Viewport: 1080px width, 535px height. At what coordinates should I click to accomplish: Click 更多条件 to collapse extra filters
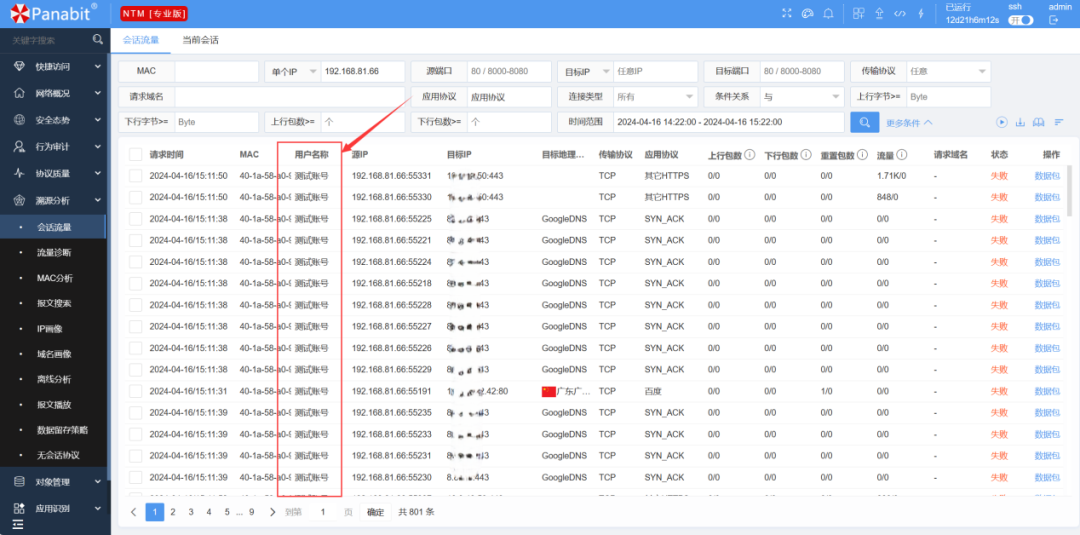point(909,123)
